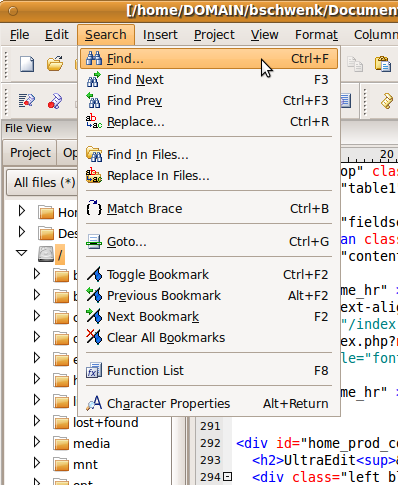Click the root drive icon in file tree
398x485 pixels.
pos(45,255)
